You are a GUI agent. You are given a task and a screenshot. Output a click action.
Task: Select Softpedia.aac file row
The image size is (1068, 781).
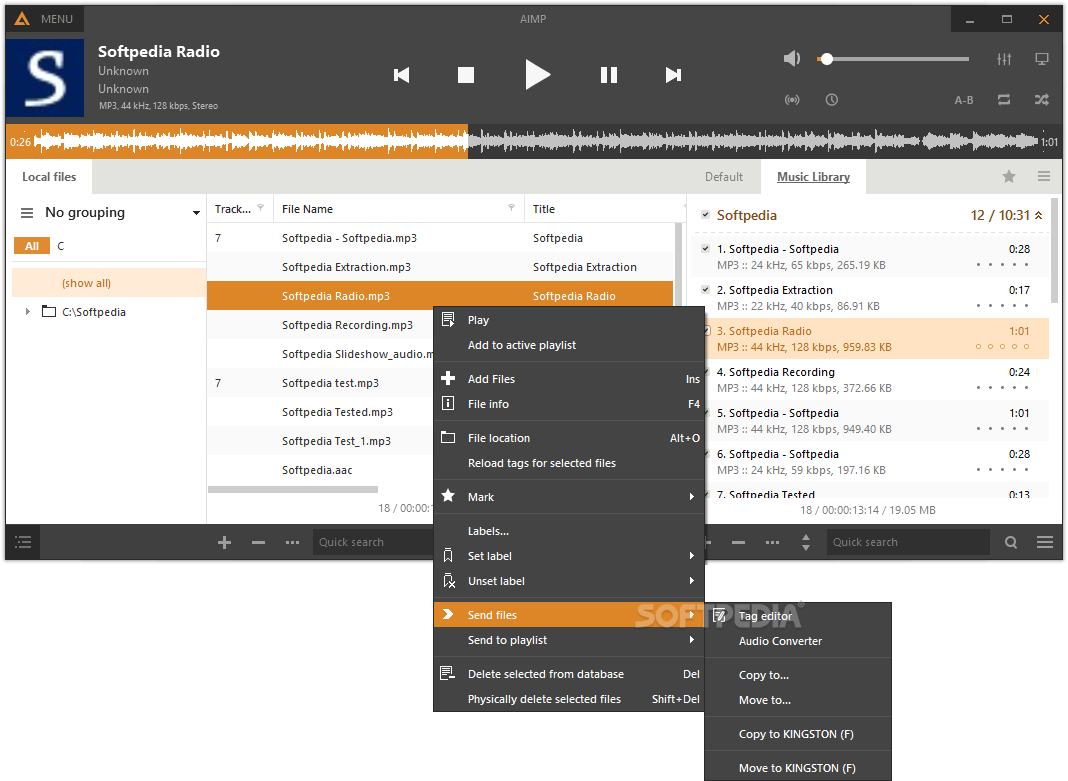coord(320,470)
